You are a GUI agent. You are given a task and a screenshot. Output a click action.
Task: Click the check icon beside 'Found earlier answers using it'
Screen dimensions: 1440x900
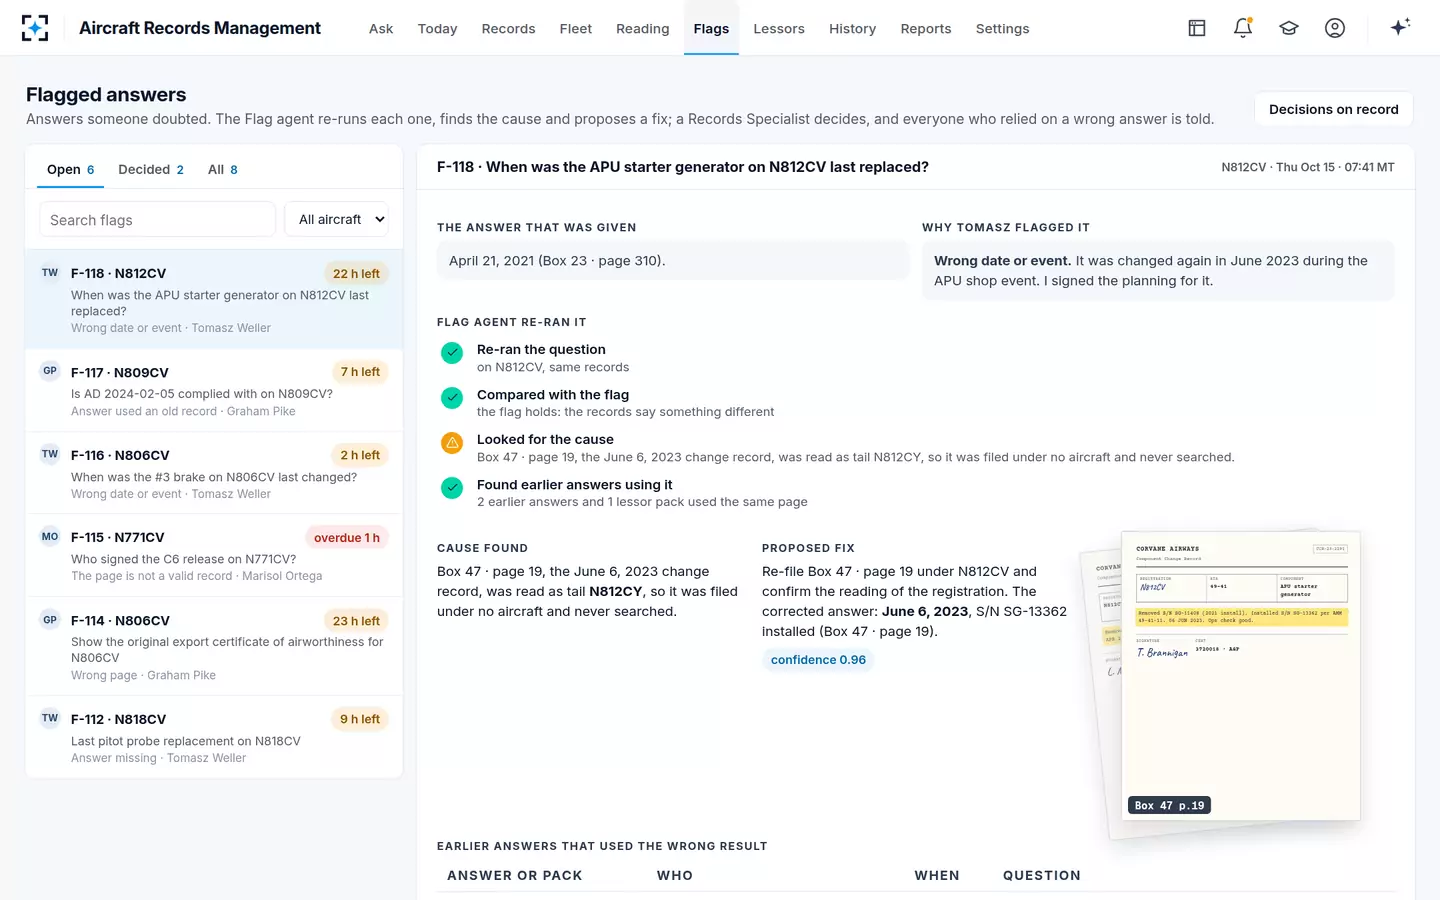452,488
